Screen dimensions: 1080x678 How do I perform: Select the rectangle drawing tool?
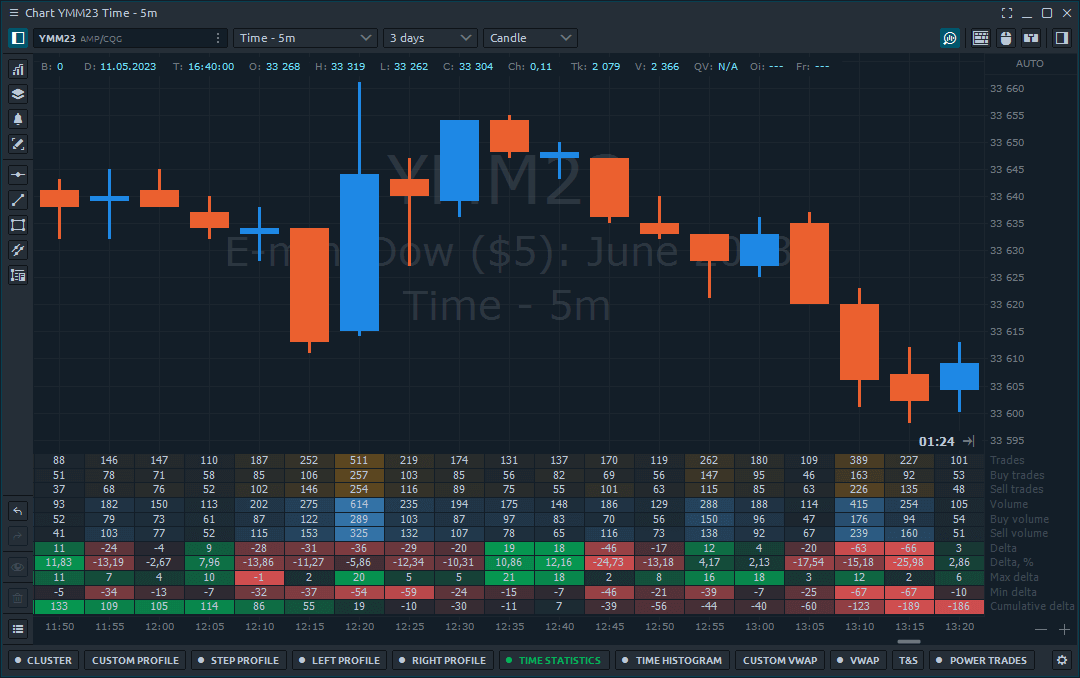coord(17,224)
